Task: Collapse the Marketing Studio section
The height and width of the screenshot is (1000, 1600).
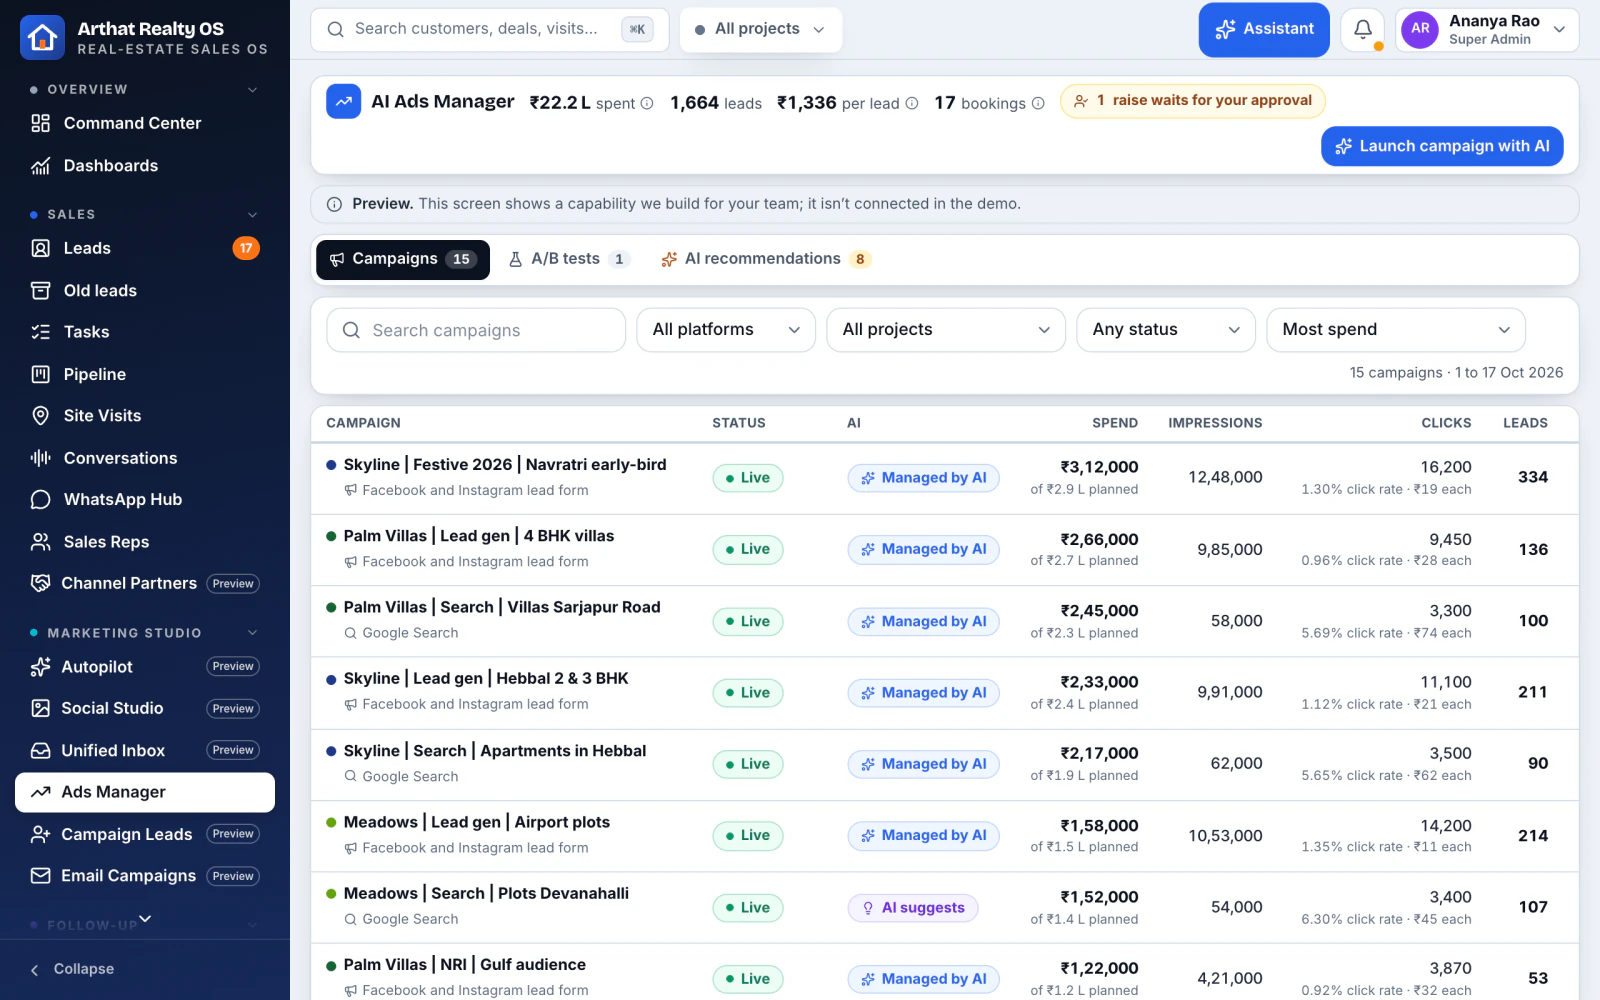Action: coord(253,633)
